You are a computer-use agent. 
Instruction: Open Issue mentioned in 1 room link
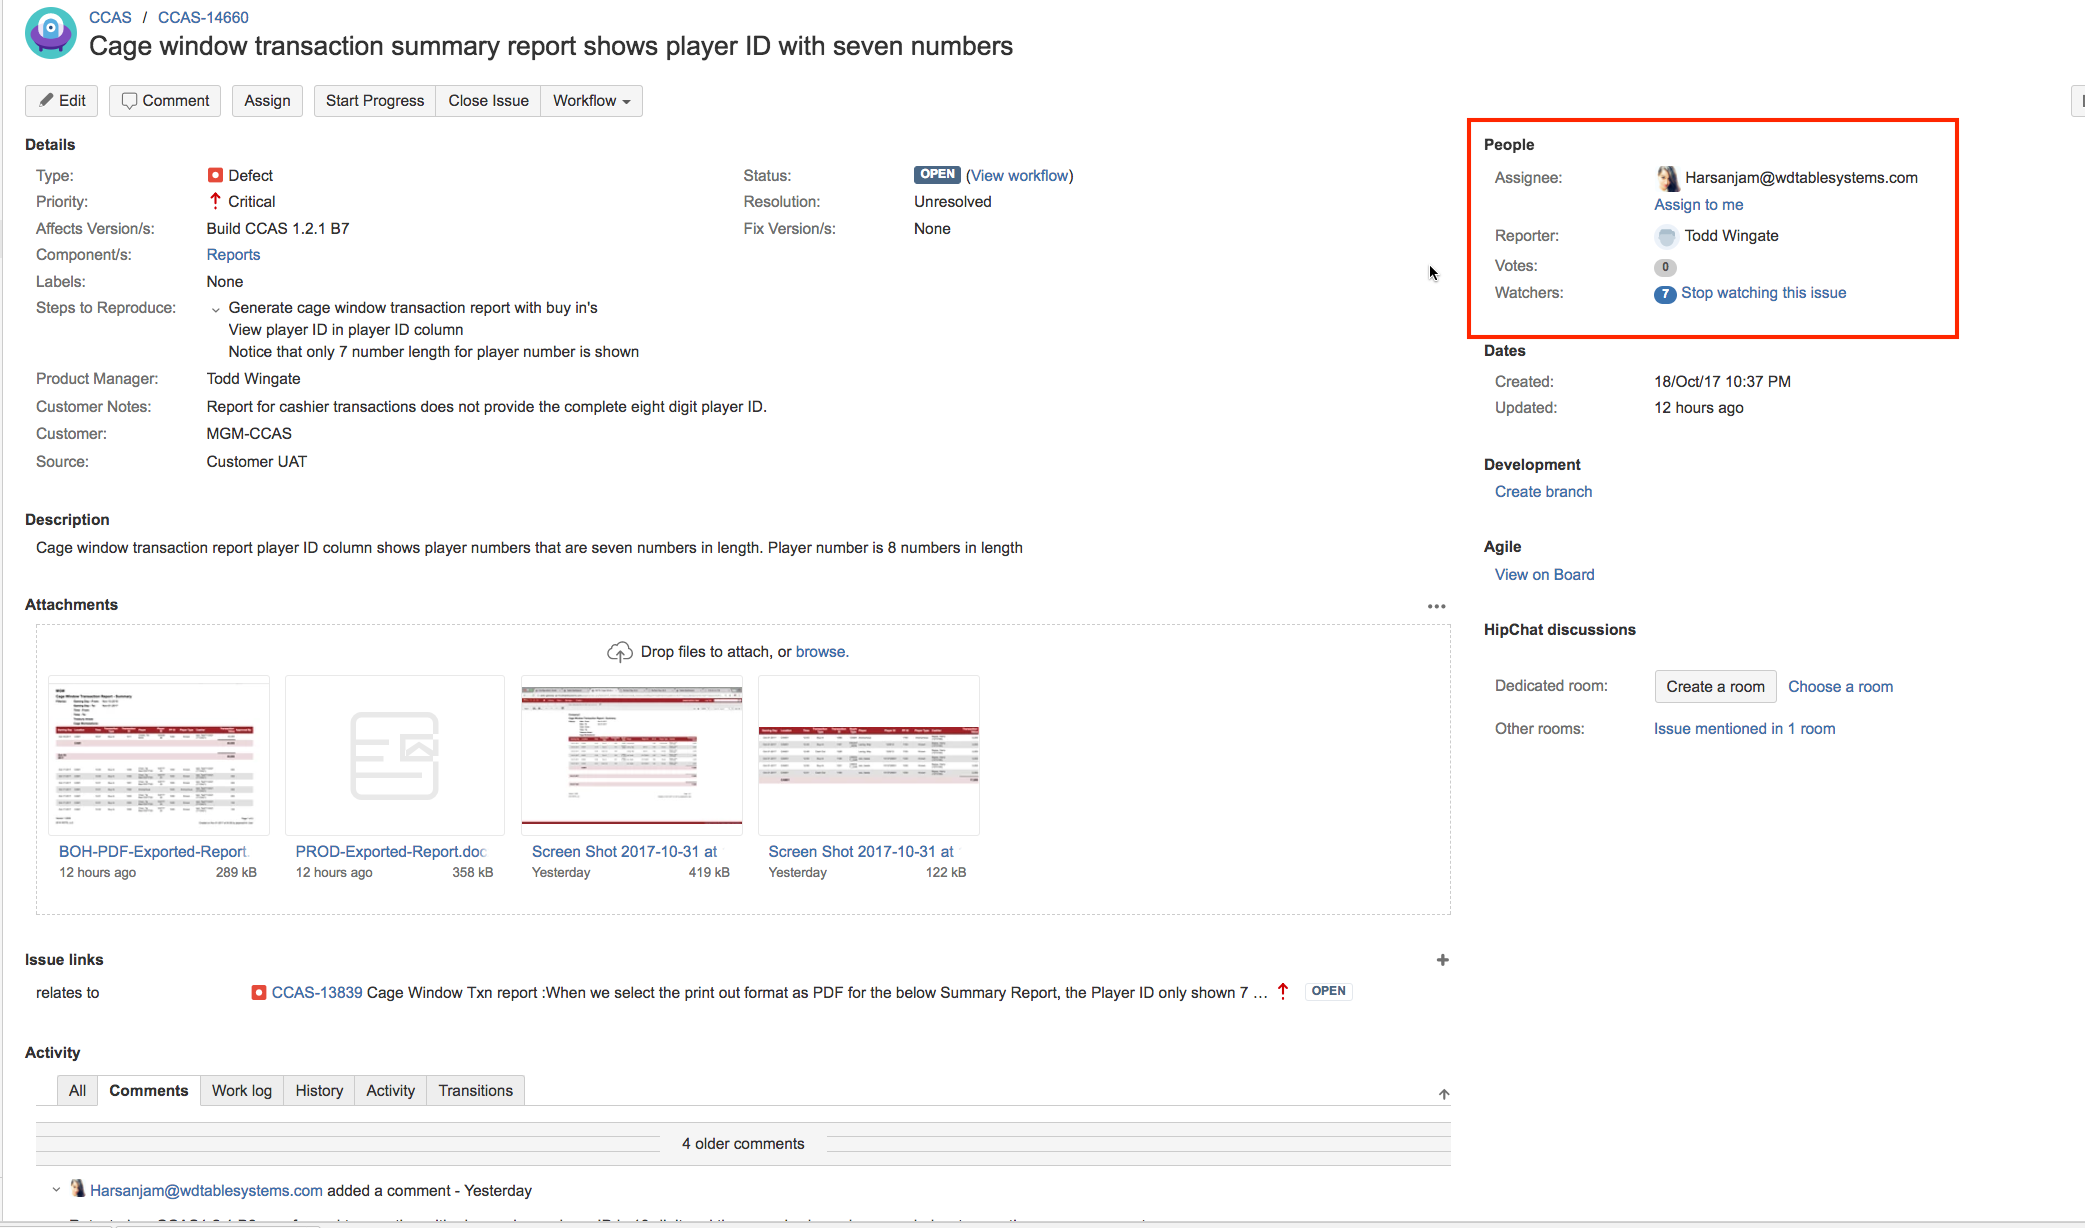point(1744,729)
